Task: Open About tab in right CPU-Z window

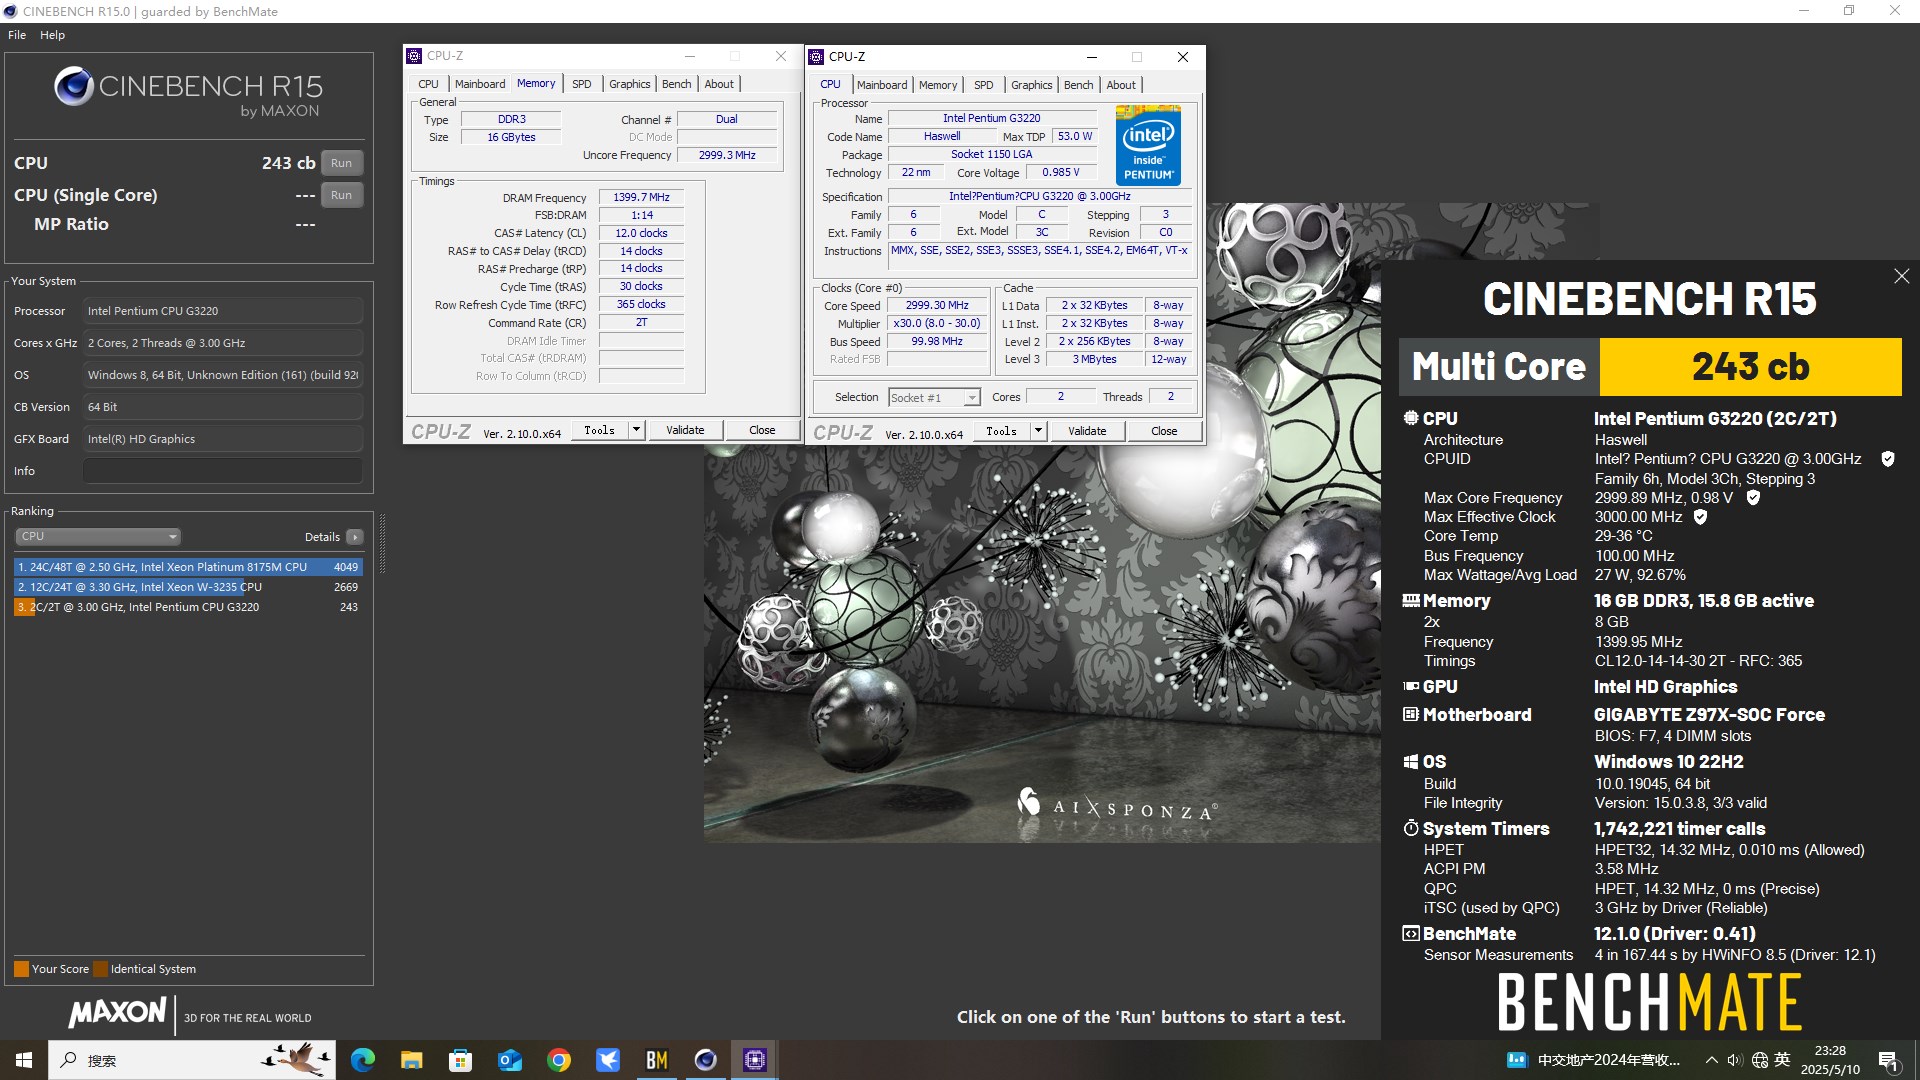Action: (x=1121, y=85)
